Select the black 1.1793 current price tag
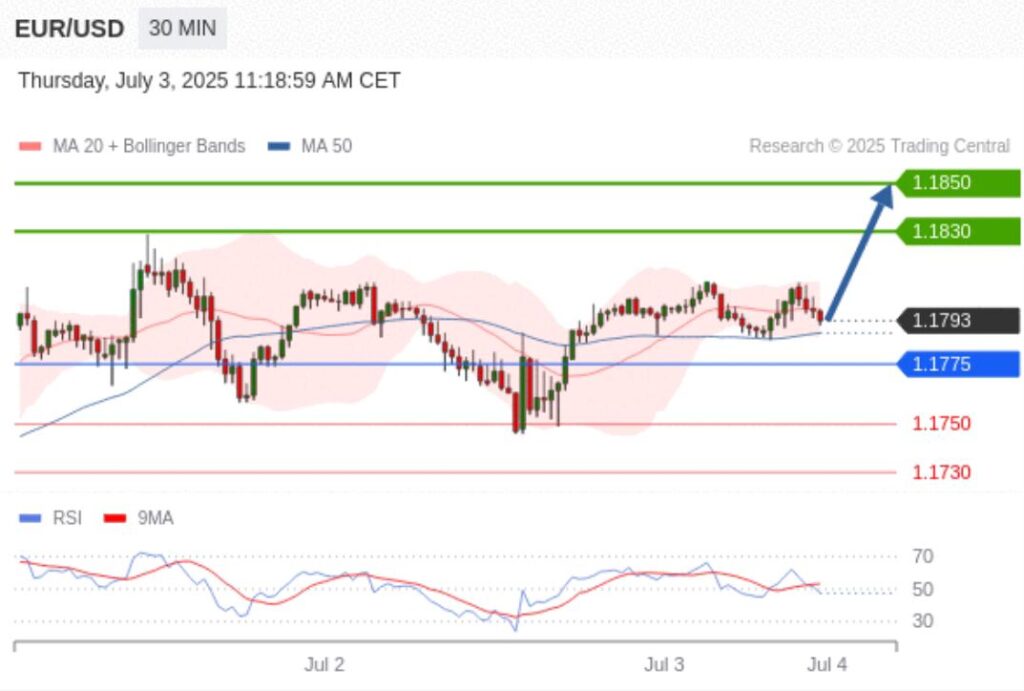This screenshot has width=1024, height=691. (x=958, y=321)
